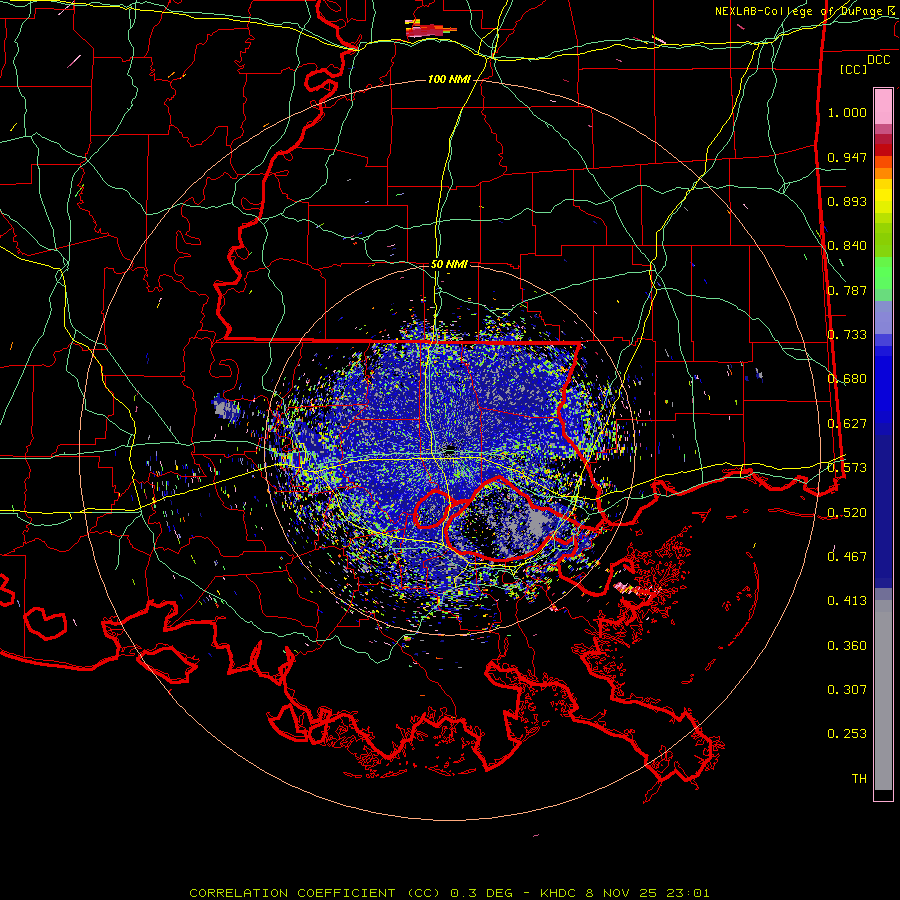Image resolution: width=900 pixels, height=900 pixels.
Task: Click the radar site at ring center
Action: [450, 448]
